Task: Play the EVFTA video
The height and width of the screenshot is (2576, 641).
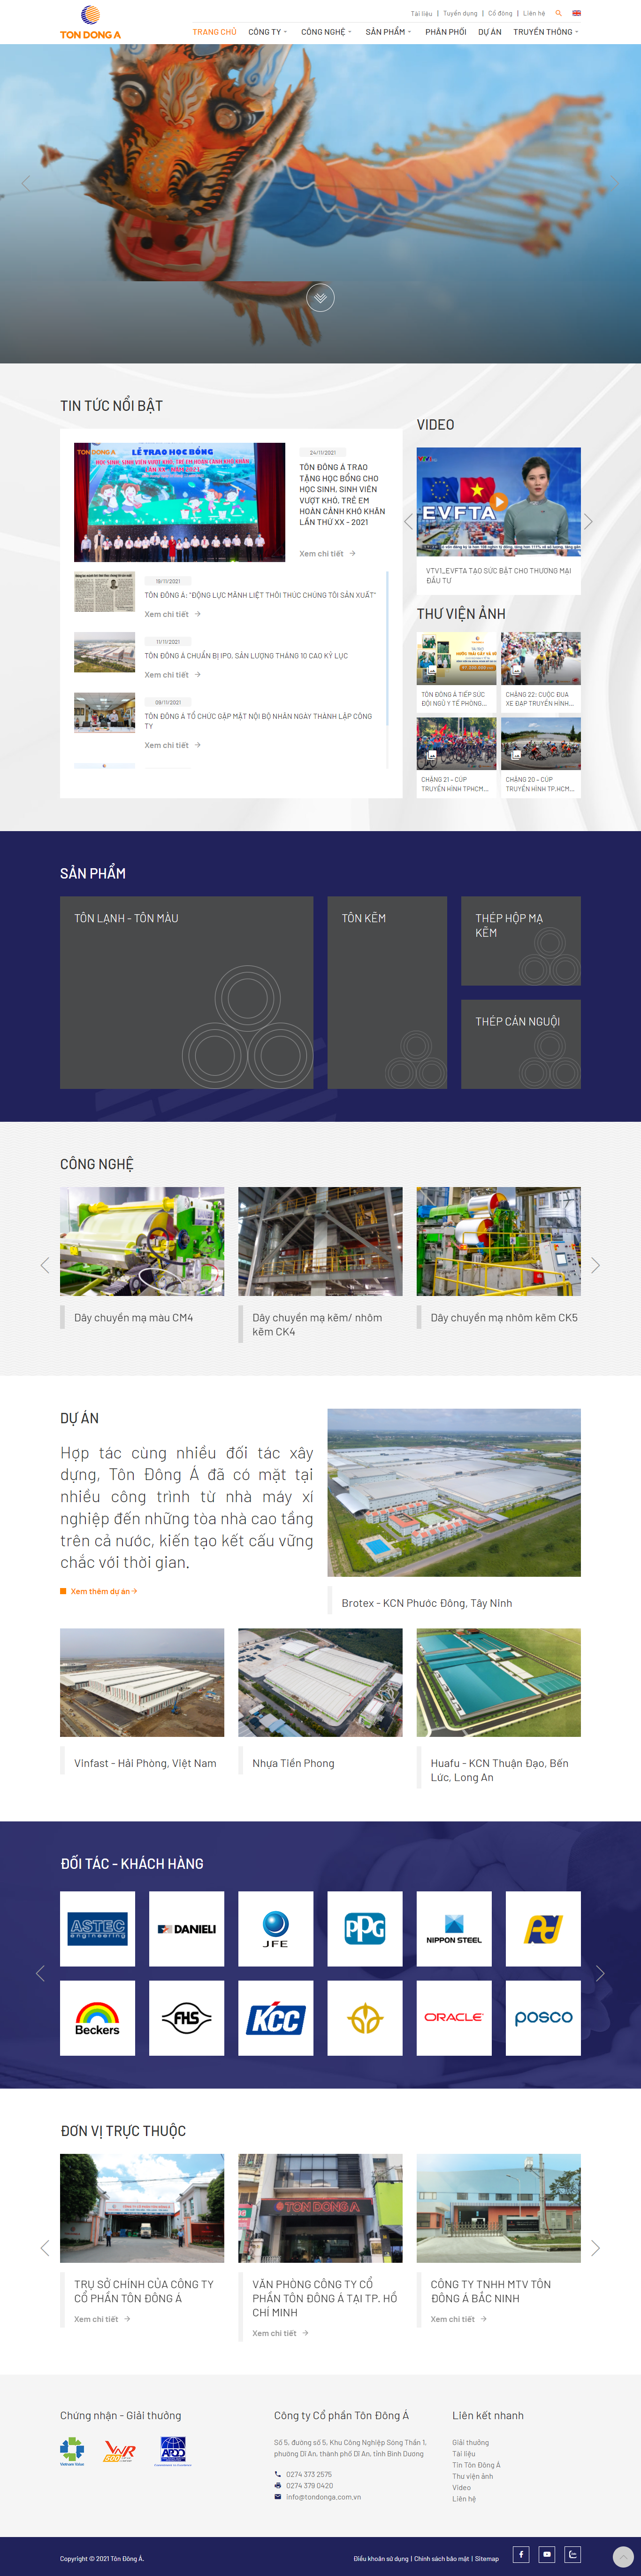Action: pos(499,501)
